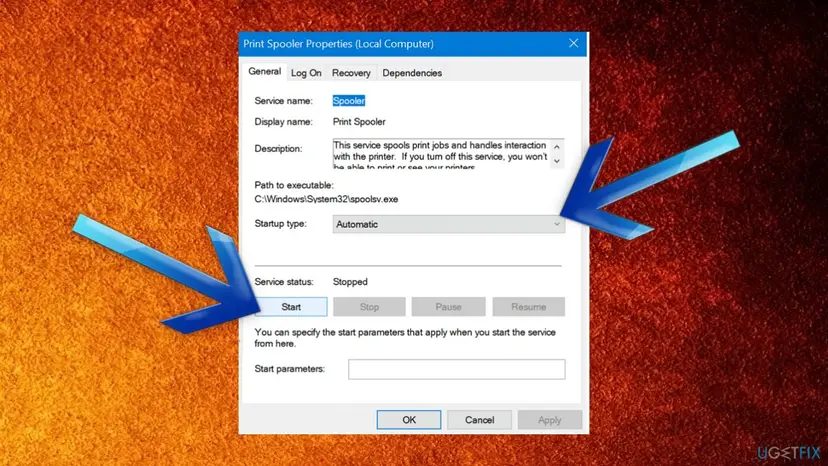Screen dimensions: 828x466
Task: Click the spoolsv.exe executable path
Action: click(326, 199)
